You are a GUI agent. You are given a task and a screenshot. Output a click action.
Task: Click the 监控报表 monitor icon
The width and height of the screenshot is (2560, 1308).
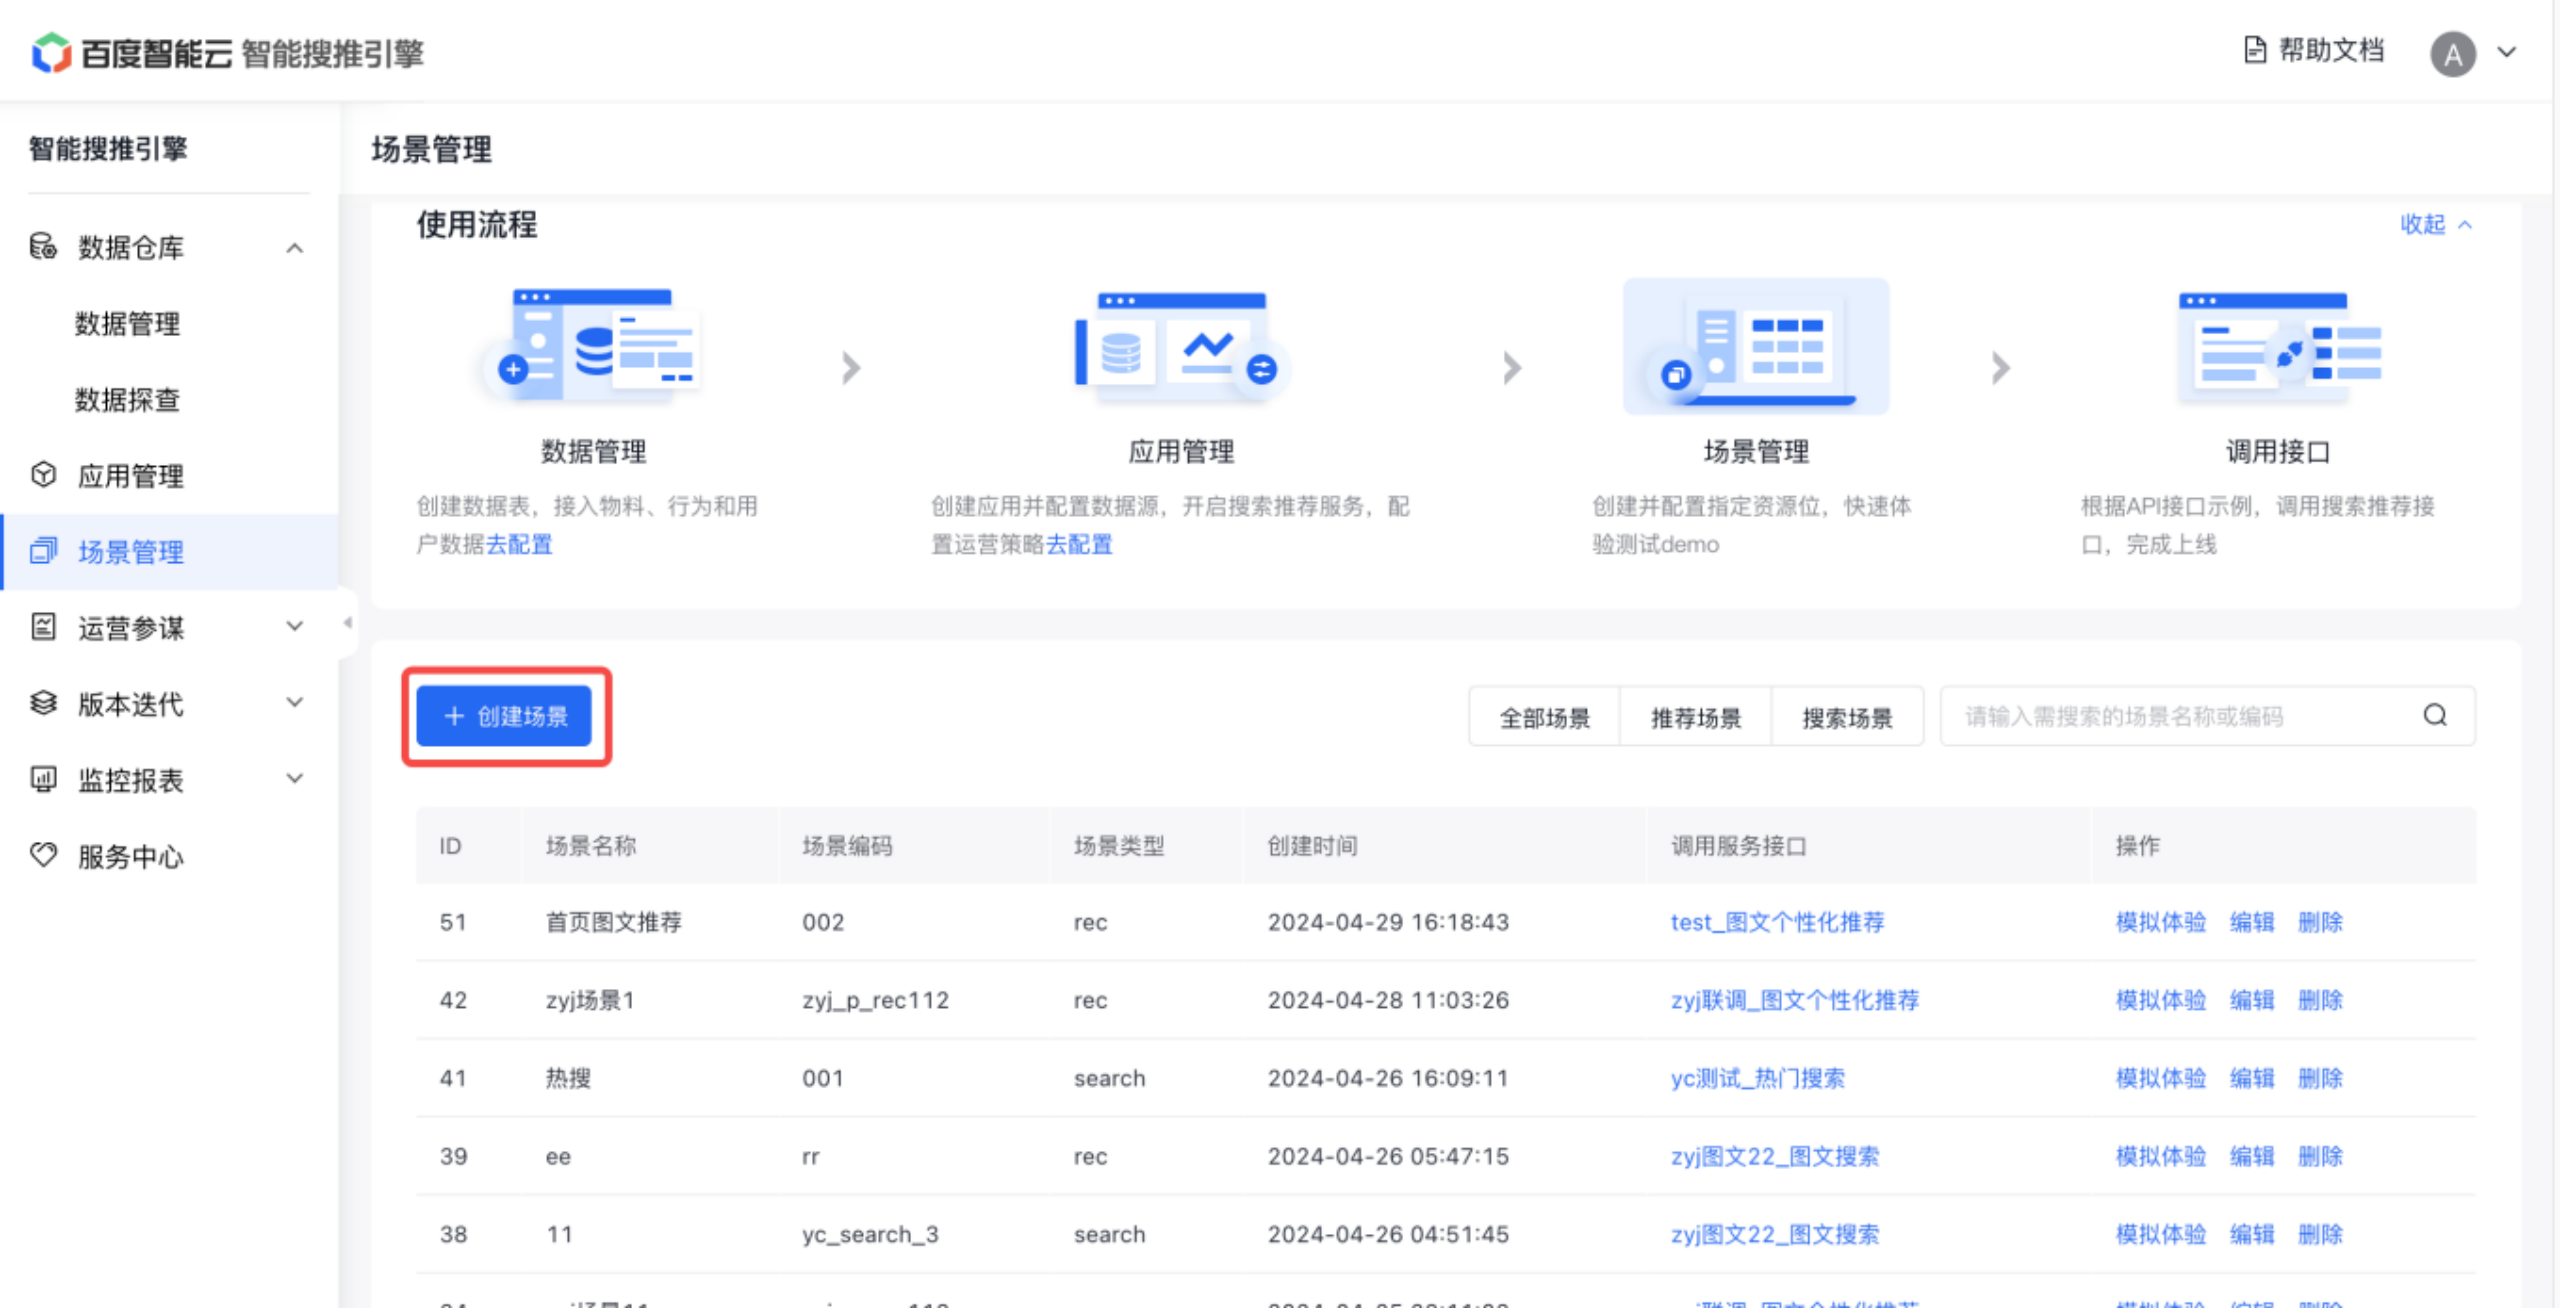[43, 779]
